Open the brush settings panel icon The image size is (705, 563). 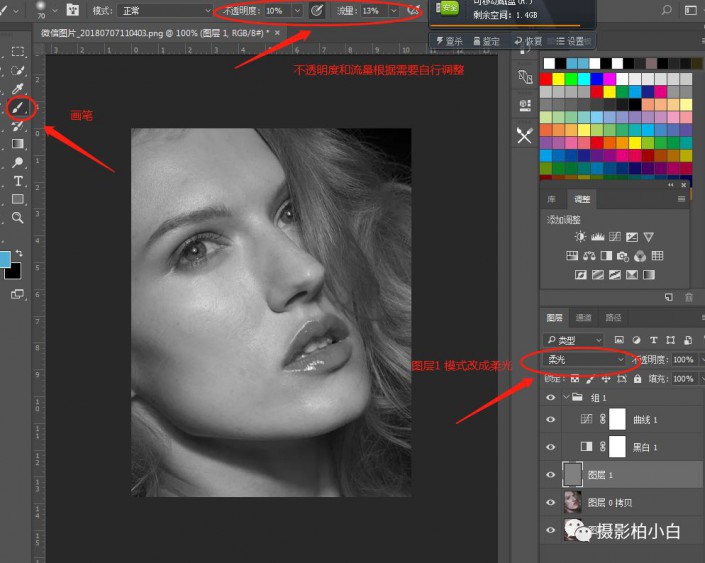click(x=73, y=10)
